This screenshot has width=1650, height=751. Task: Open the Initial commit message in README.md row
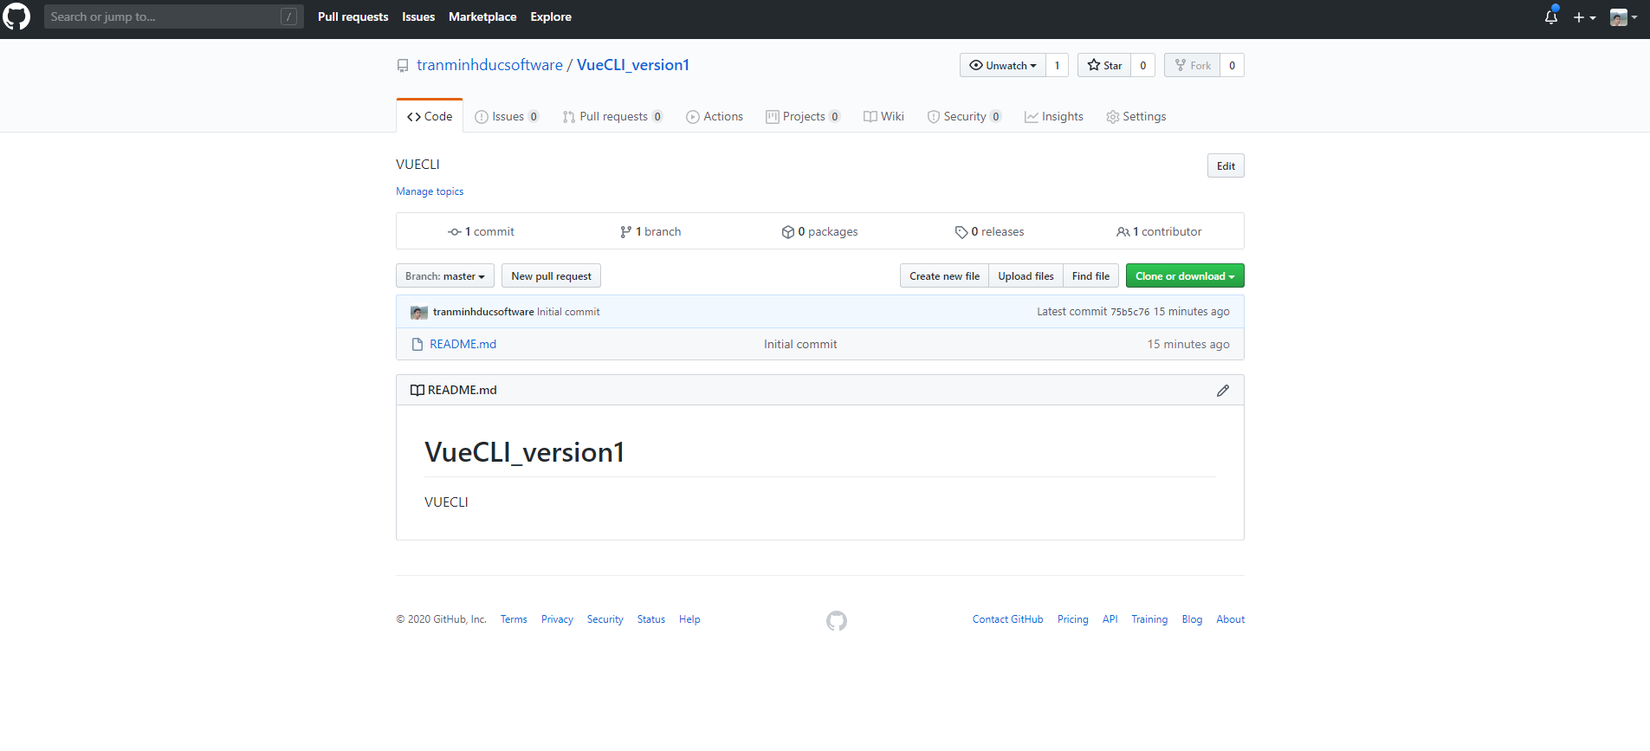(800, 344)
